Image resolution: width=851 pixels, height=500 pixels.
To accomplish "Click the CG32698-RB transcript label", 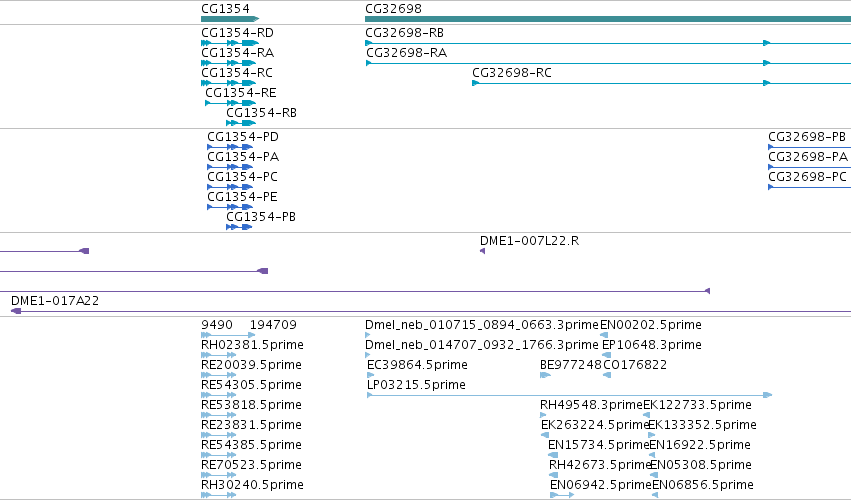I will 404,33.
